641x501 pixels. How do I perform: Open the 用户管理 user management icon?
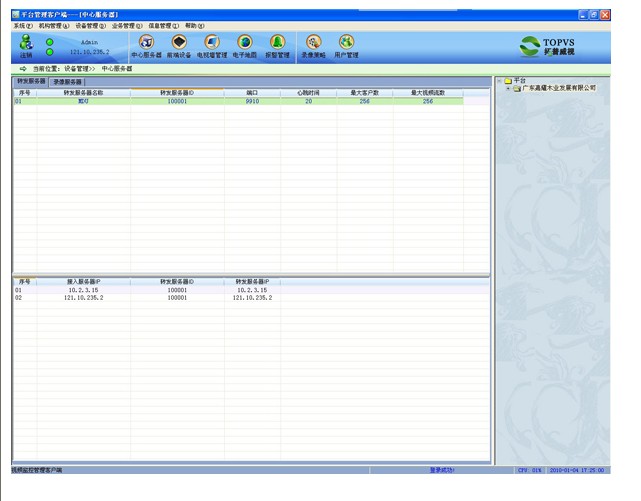[x=346, y=44]
